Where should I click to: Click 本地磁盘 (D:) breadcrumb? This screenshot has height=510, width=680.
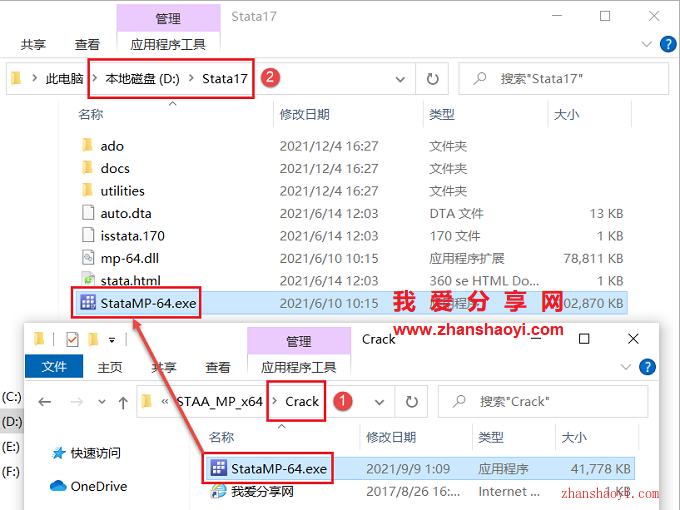142,78
